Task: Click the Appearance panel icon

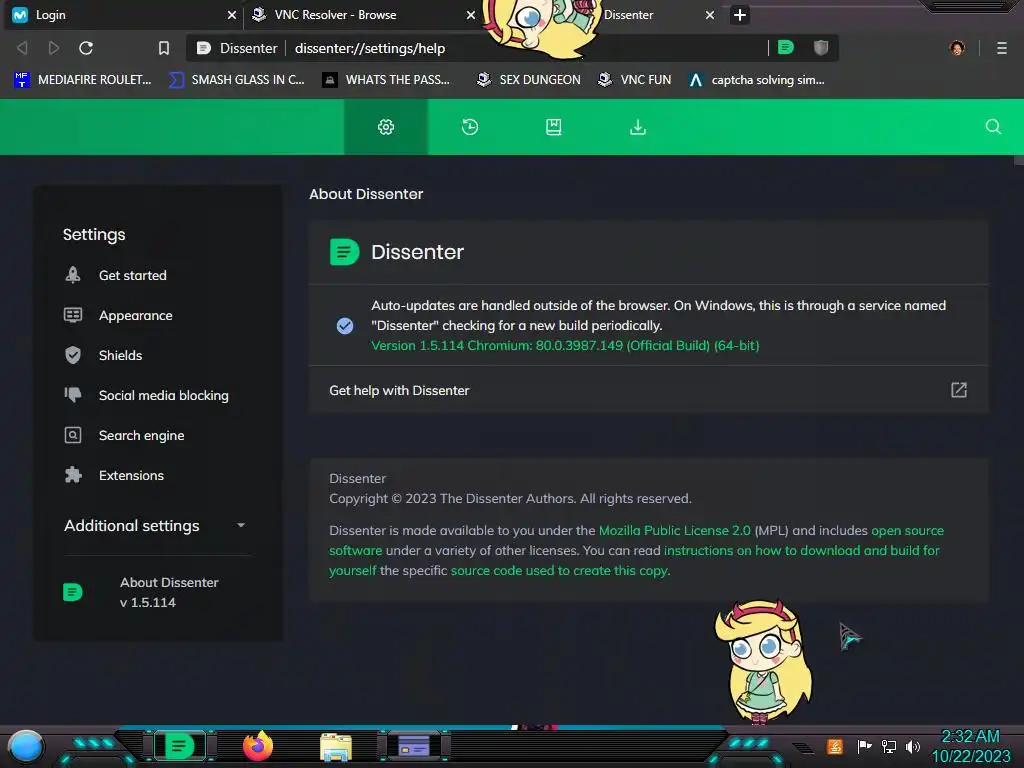Action: click(x=72, y=315)
